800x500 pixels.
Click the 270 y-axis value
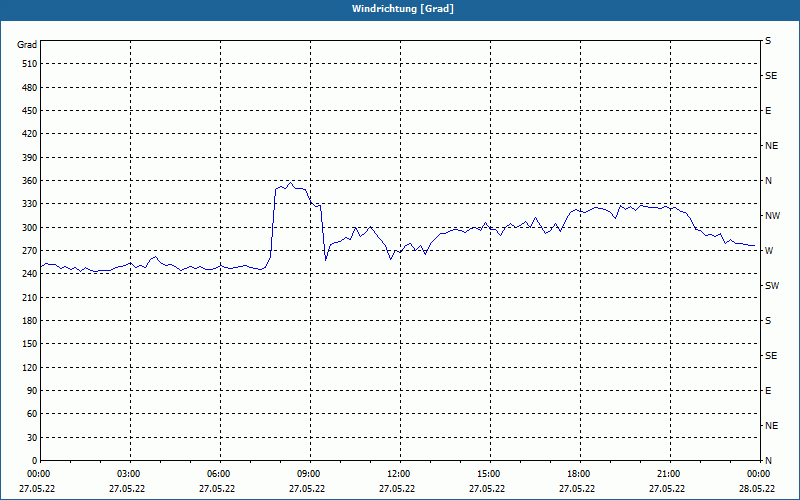click(29, 251)
